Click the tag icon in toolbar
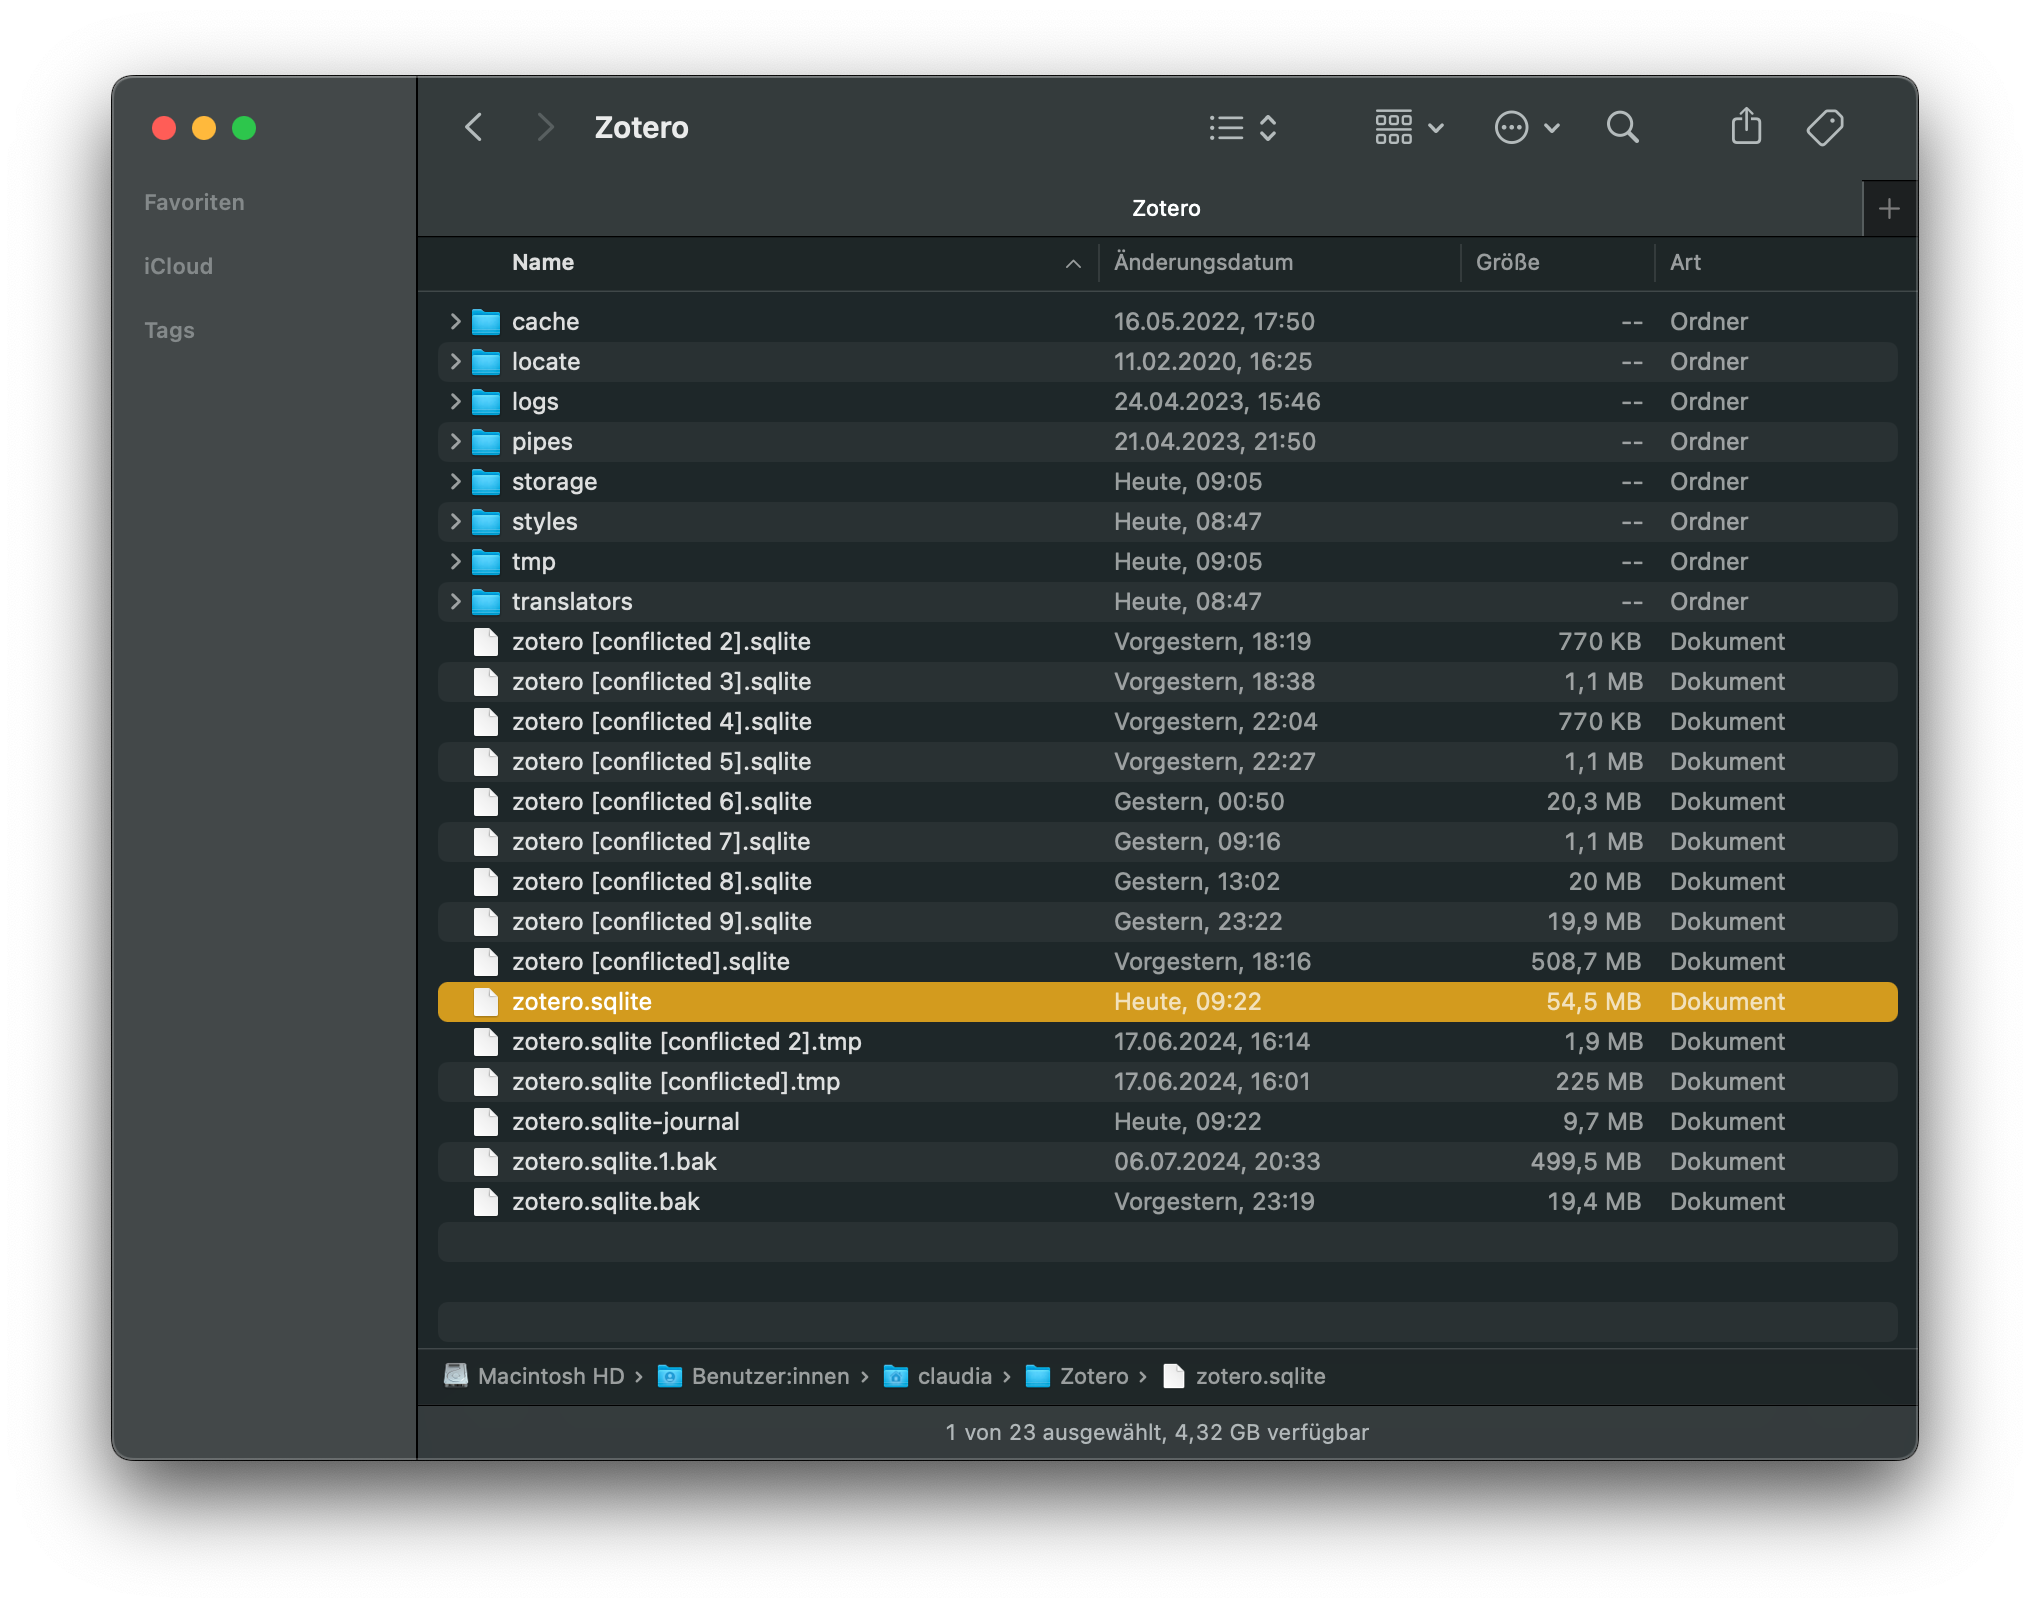This screenshot has width=2030, height=1608. [x=1825, y=128]
